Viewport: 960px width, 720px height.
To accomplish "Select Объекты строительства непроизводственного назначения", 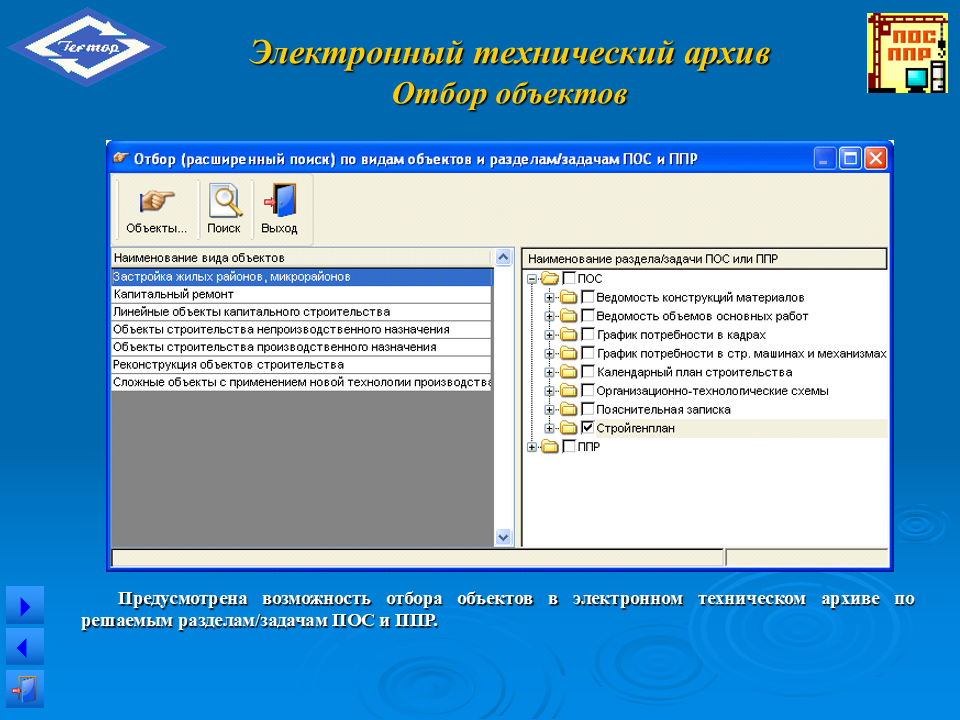I will click(302, 329).
